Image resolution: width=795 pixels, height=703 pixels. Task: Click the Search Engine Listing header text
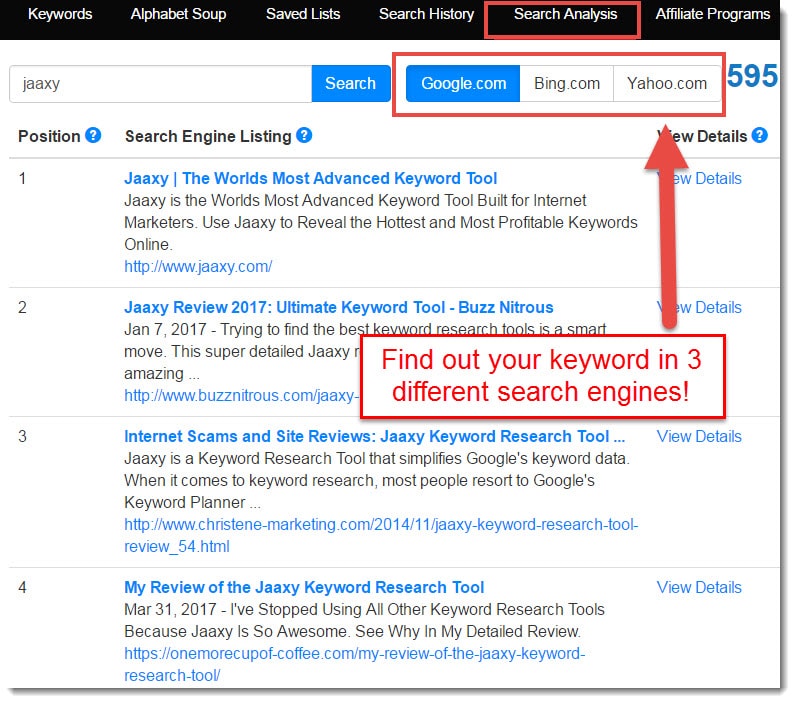click(x=208, y=136)
